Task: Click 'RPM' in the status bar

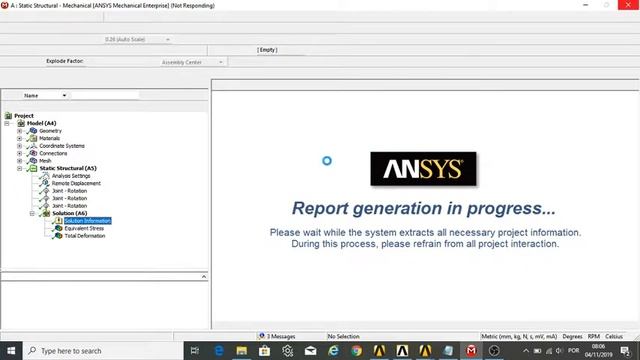Action: pyautogui.click(x=593, y=336)
